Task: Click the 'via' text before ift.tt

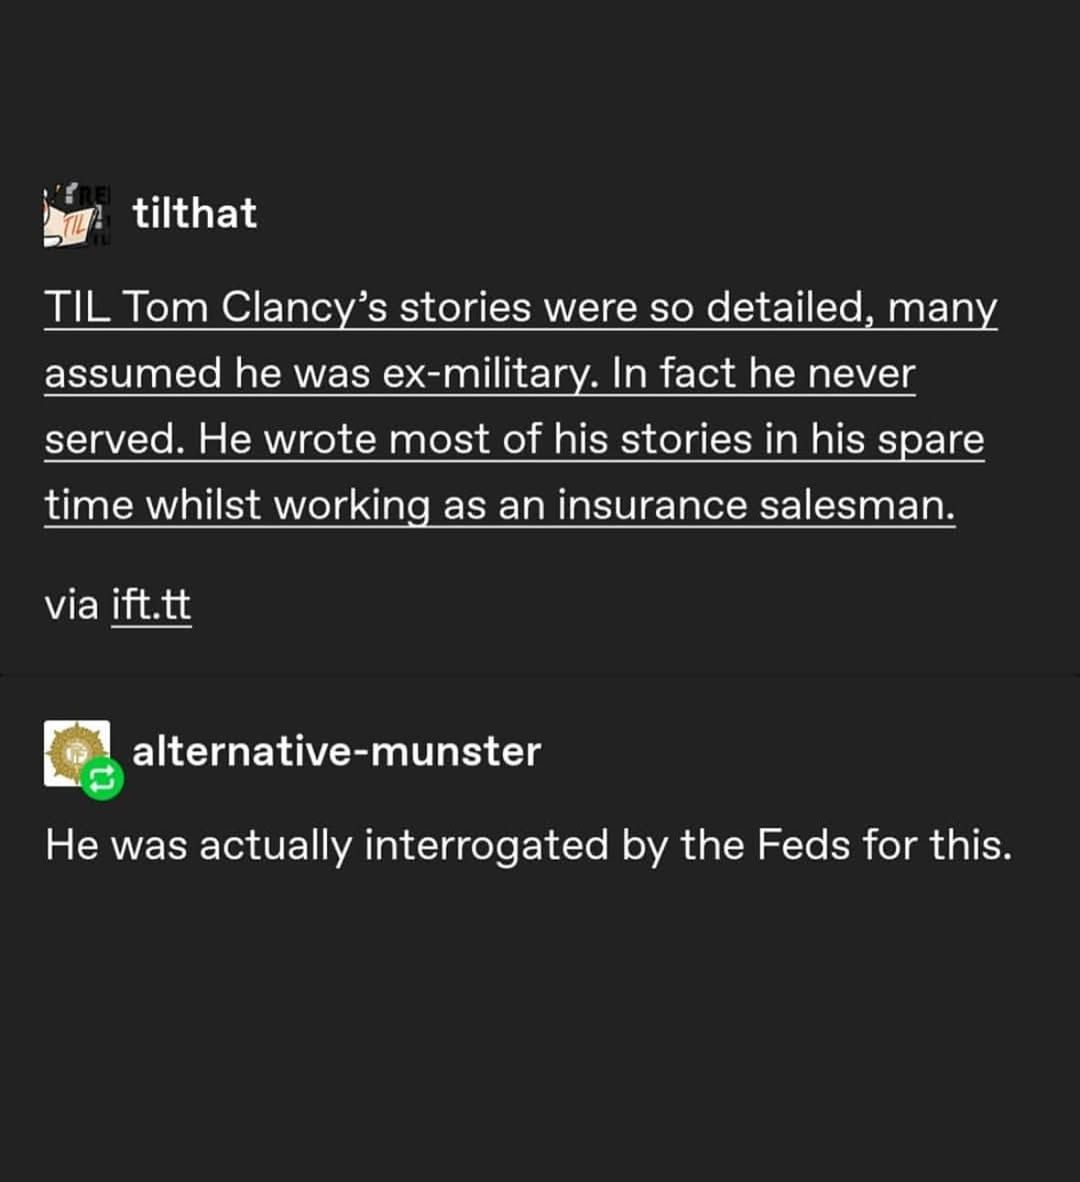Action: [72, 605]
